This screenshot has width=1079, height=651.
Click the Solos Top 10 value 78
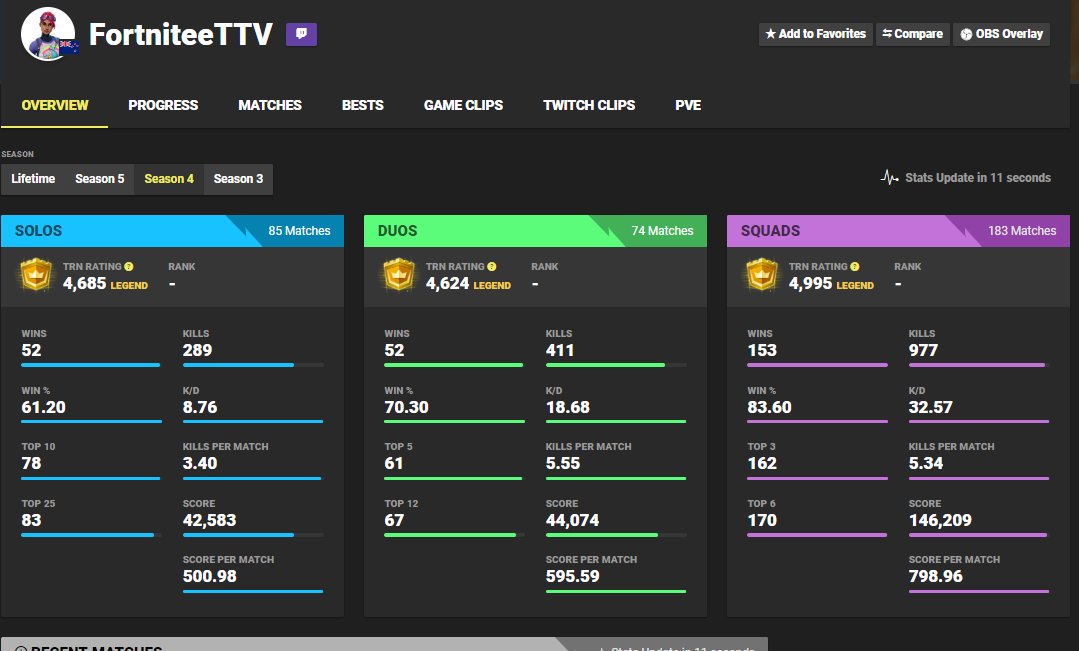pos(31,463)
